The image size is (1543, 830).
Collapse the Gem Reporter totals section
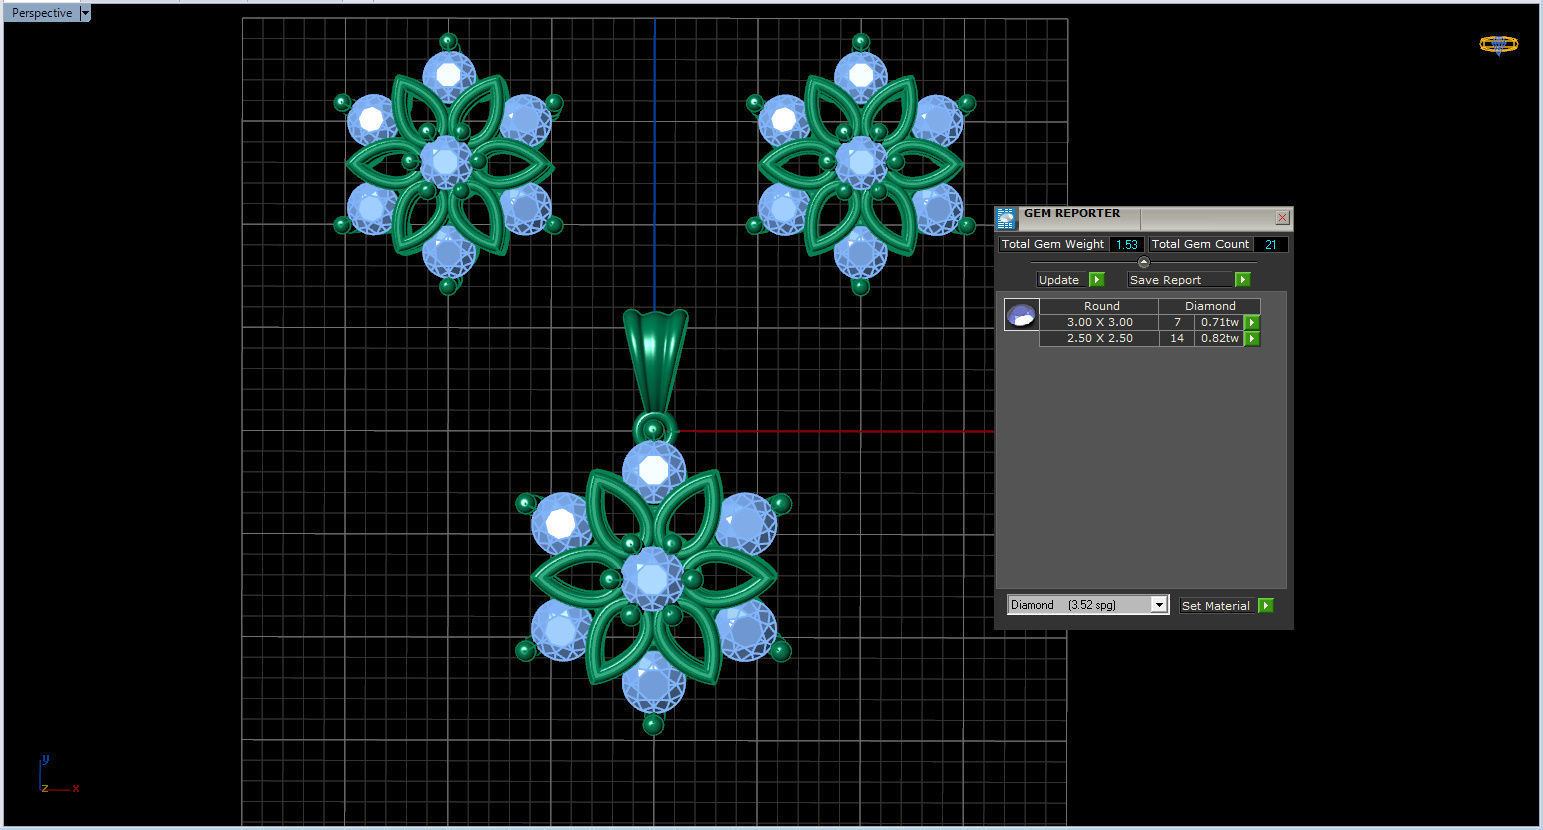pyautogui.click(x=1144, y=262)
